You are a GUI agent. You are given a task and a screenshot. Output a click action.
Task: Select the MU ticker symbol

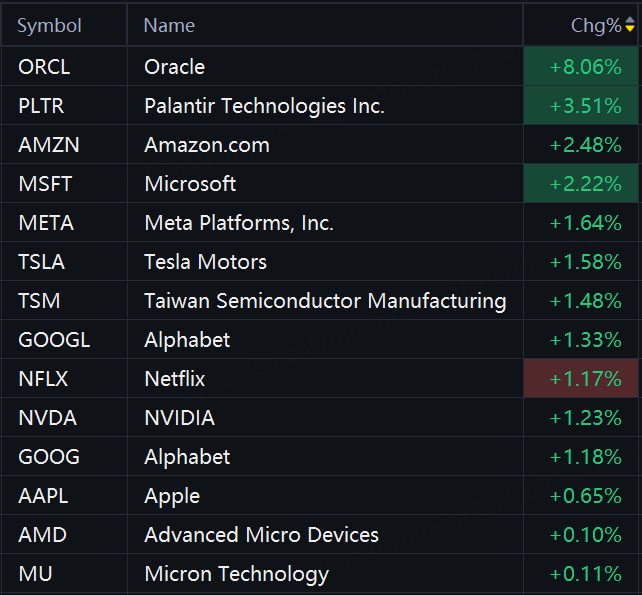click(x=32, y=574)
